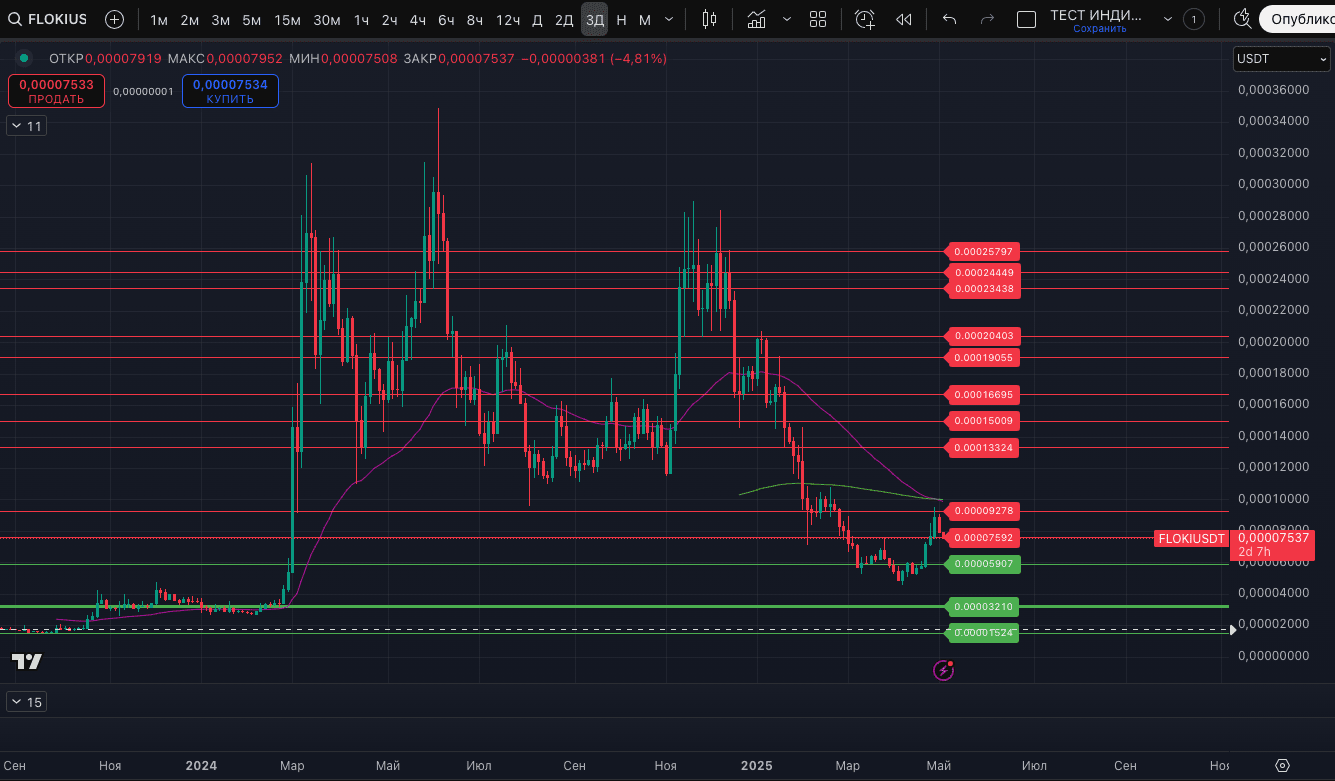This screenshot has width=1335, height=781.
Task: Expand the collapsed 11 indicators legend
Action: tap(27, 126)
